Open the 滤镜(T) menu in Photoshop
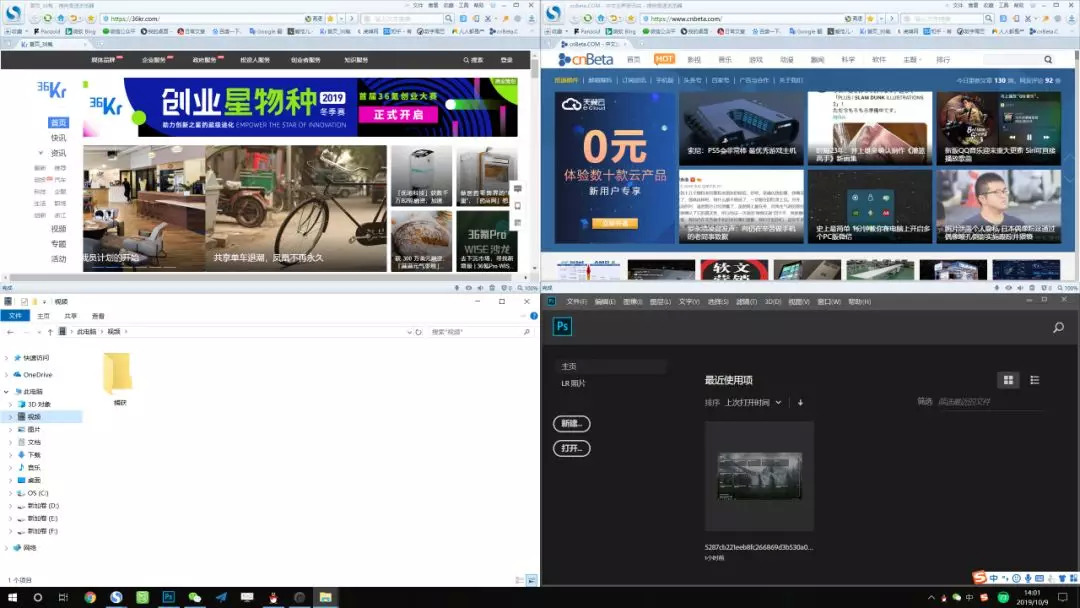 click(x=747, y=301)
